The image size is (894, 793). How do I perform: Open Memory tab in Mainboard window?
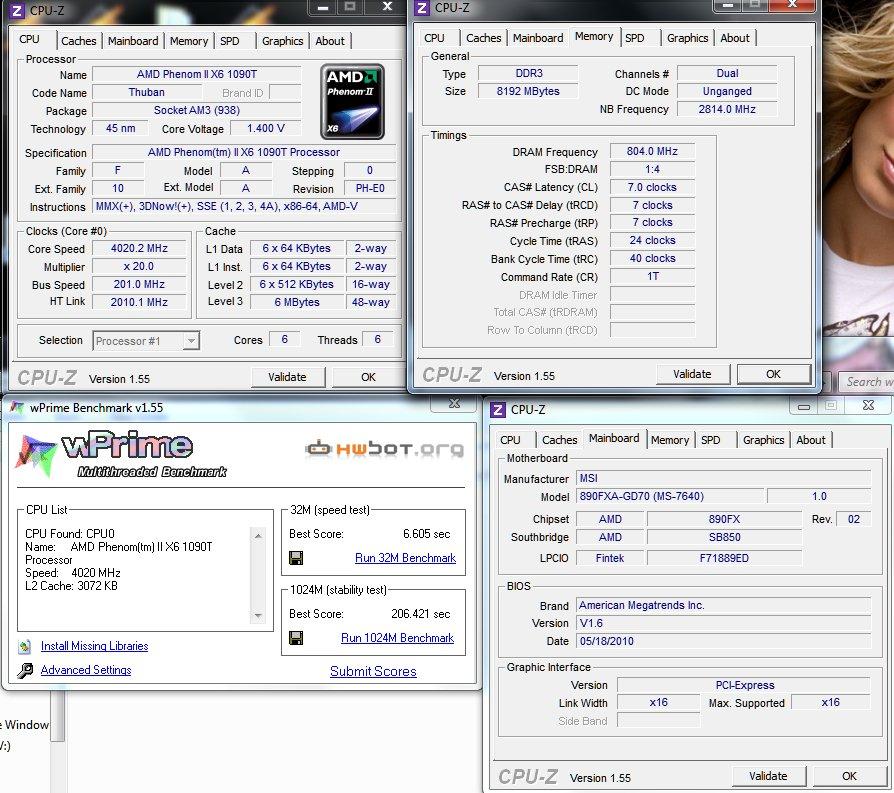coord(670,440)
